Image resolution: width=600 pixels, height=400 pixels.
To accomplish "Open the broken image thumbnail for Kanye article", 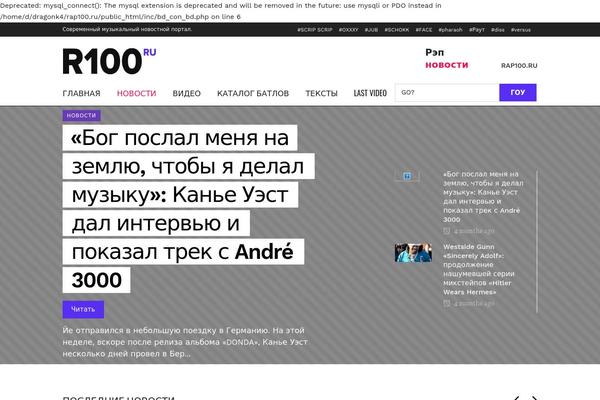I will click(407, 176).
